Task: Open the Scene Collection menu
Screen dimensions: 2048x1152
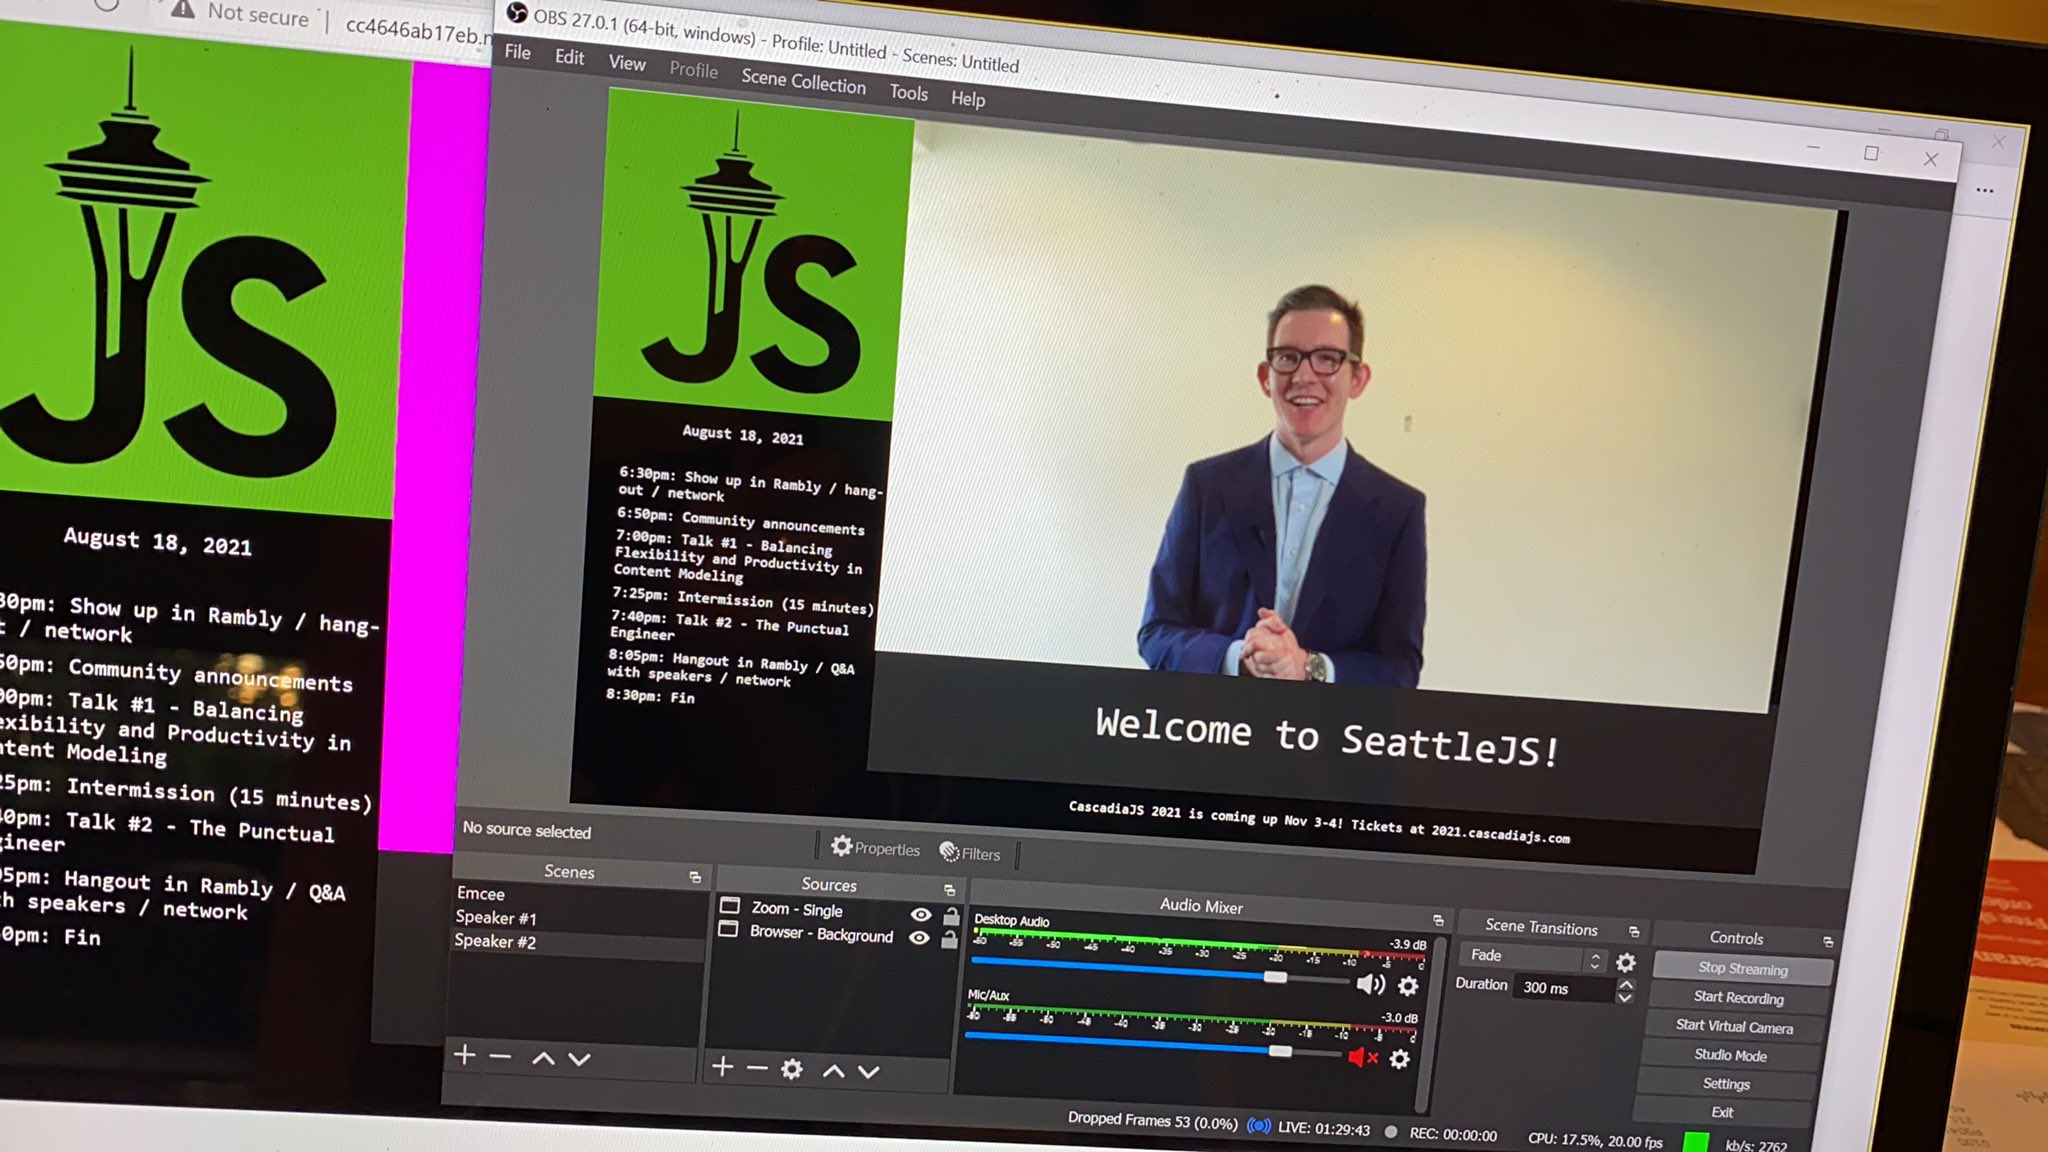Action: click(803, 81)
